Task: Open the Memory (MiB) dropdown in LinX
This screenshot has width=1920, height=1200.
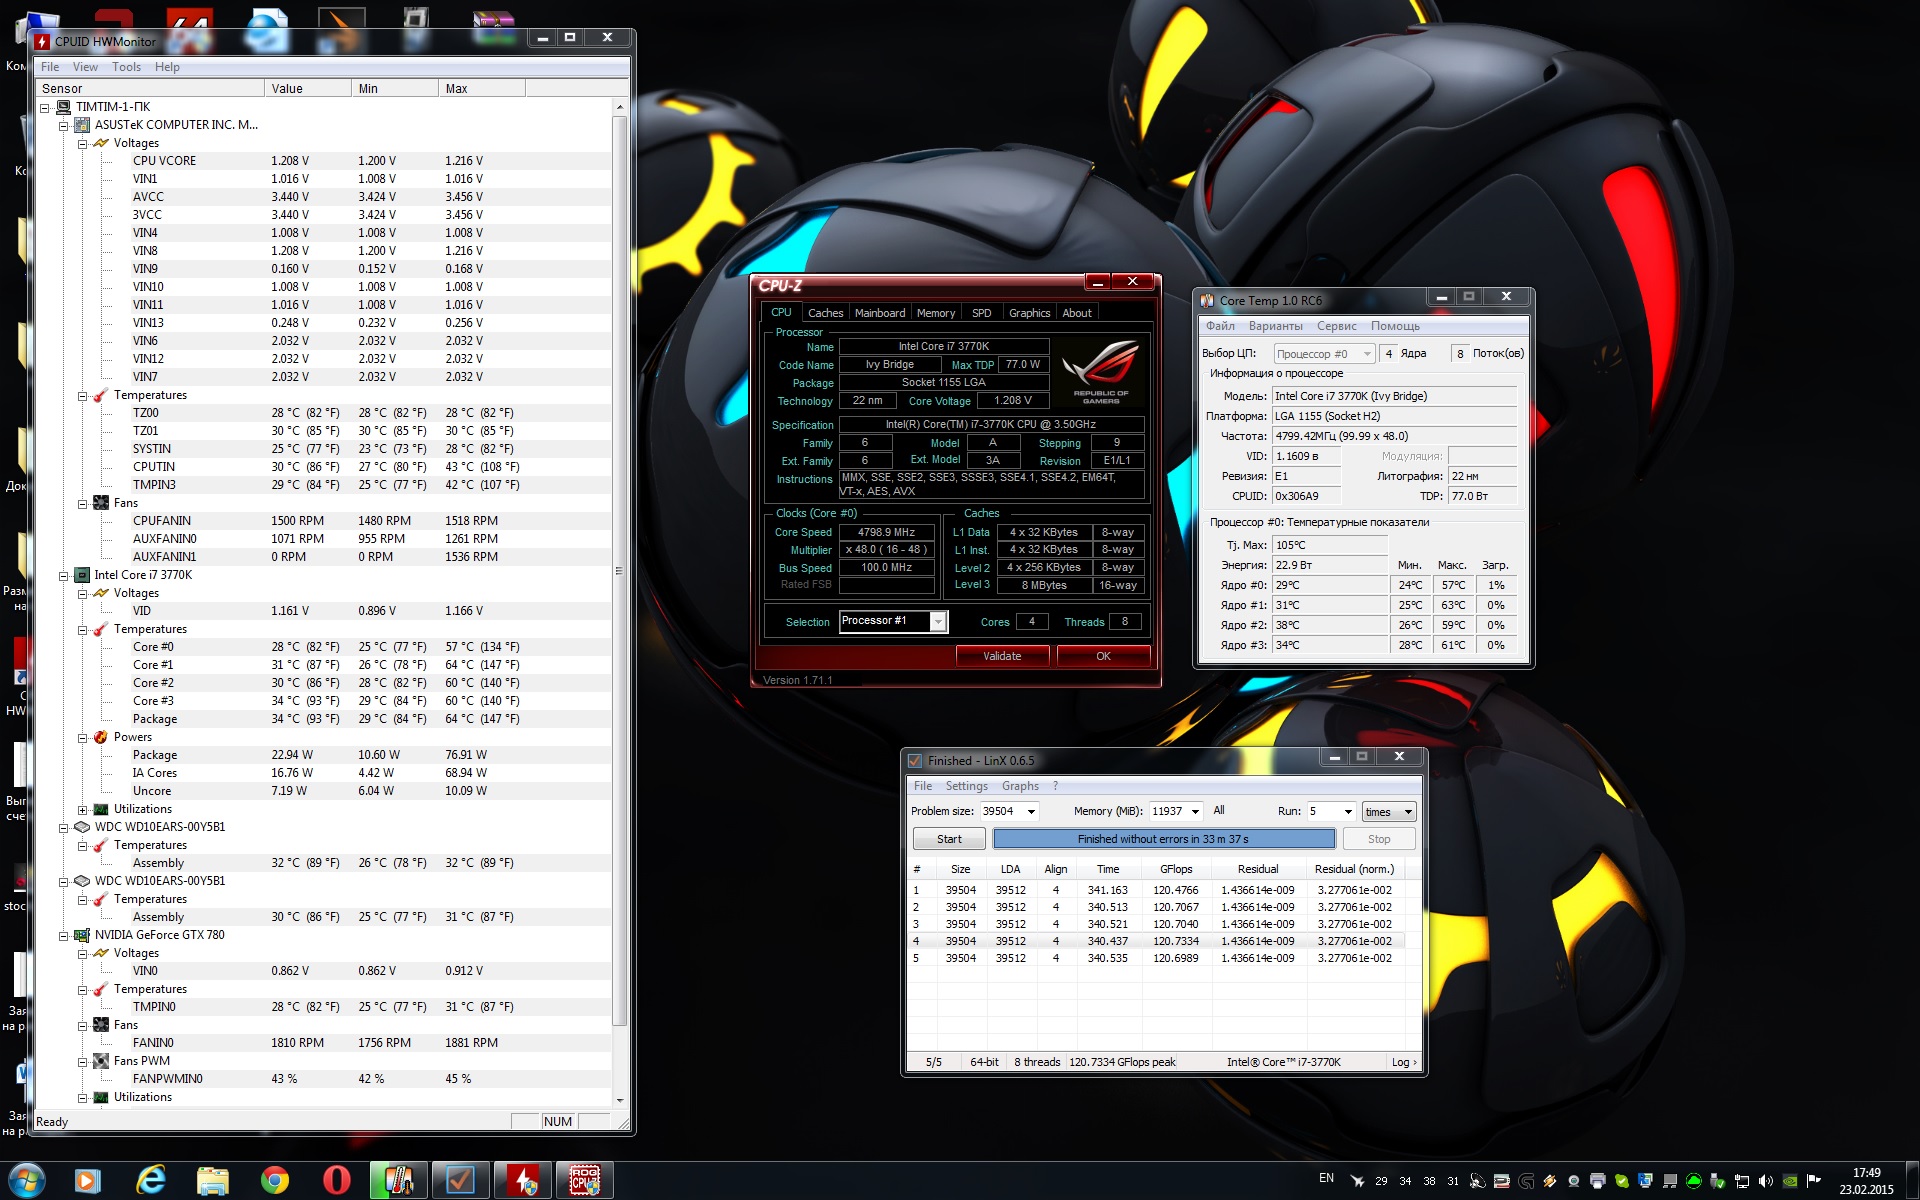Action: [1194, 811]
